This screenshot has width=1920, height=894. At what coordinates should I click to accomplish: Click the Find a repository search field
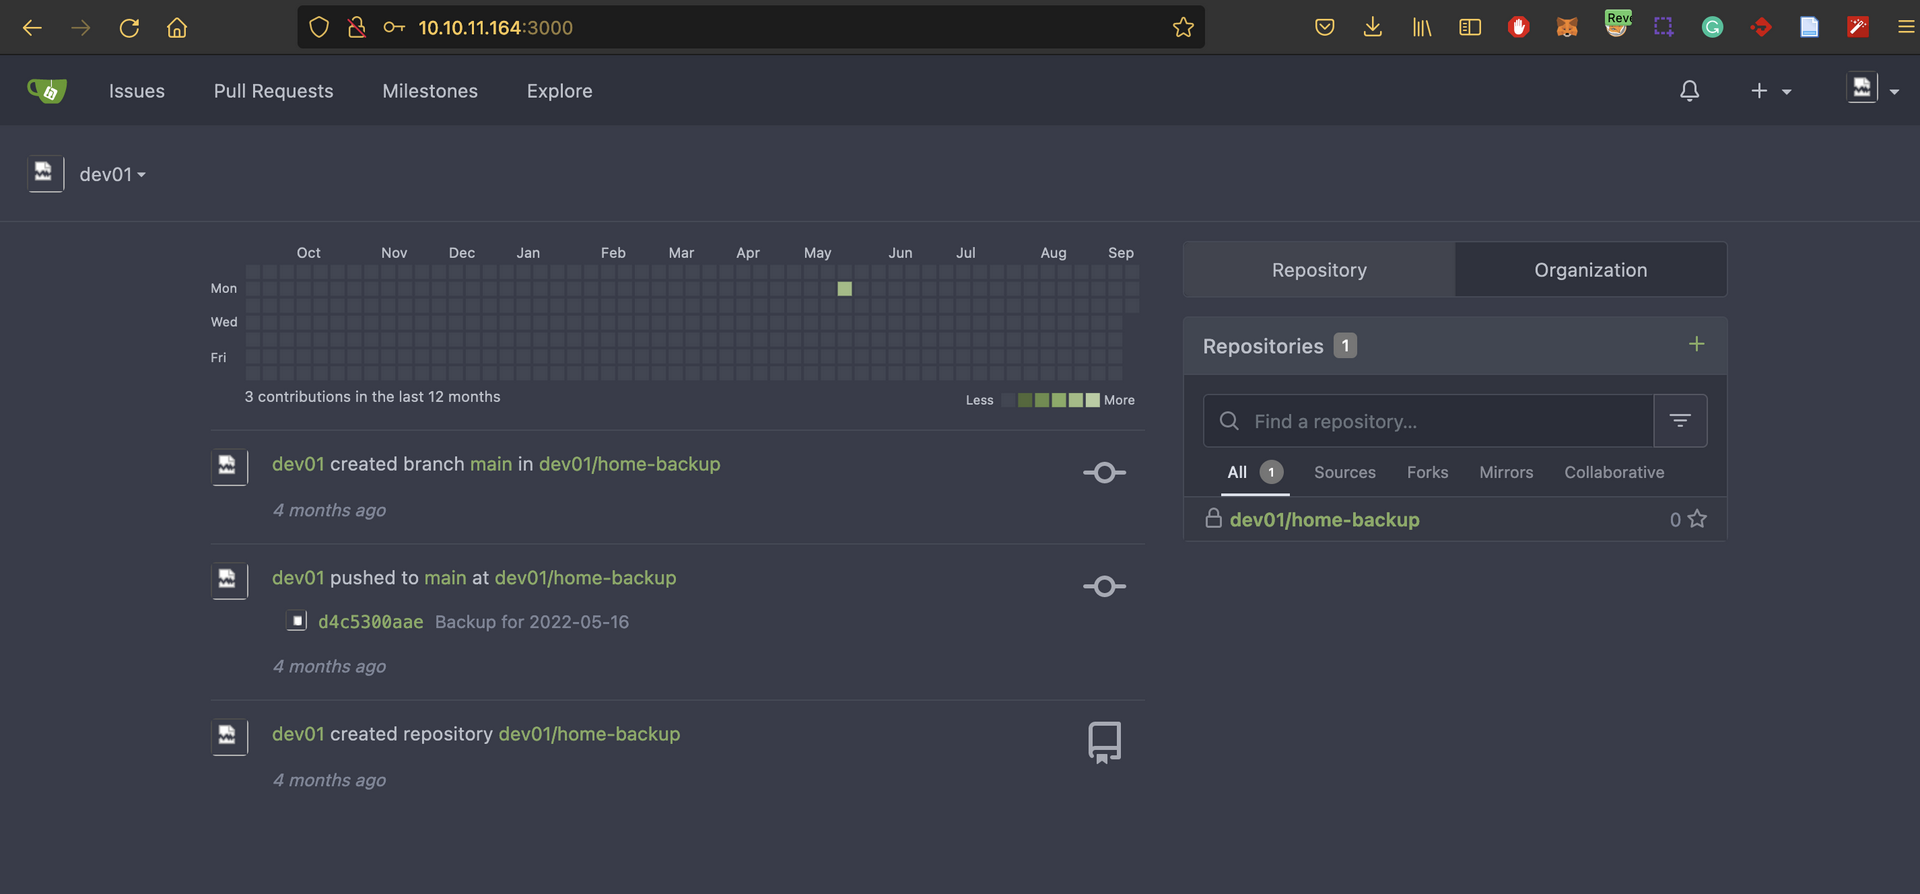tap(1428, 421)
